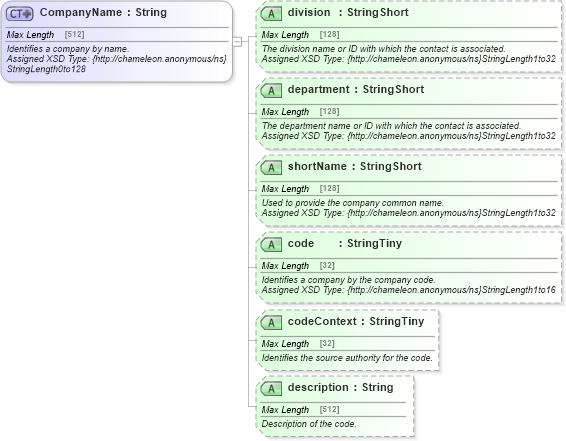This screenshot has height=441, width=566.
Task: Select the codeContext : StringTiny heading
Action: point(356,321)
